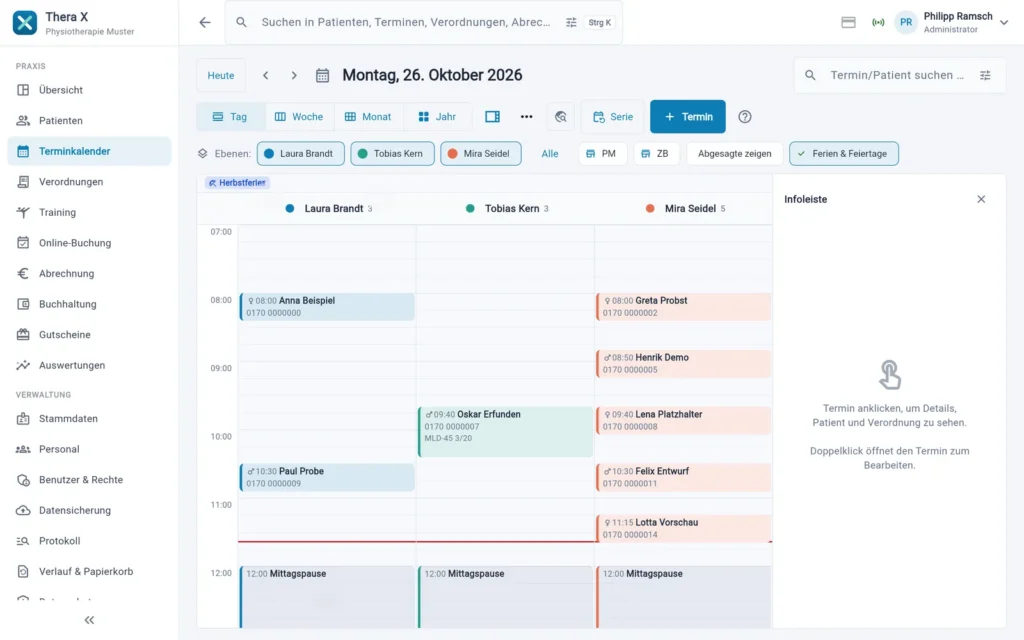This screenshot has width=1024, height=640.
Task: Toggle the PM filter chip
Action: [602, 153]
